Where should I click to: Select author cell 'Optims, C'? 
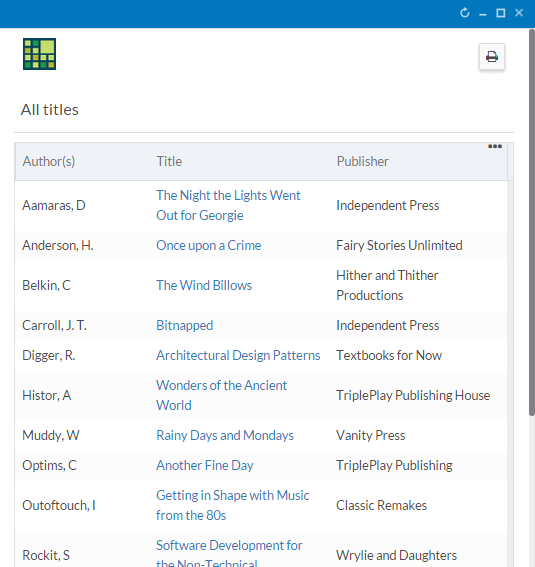pos(50,465)
